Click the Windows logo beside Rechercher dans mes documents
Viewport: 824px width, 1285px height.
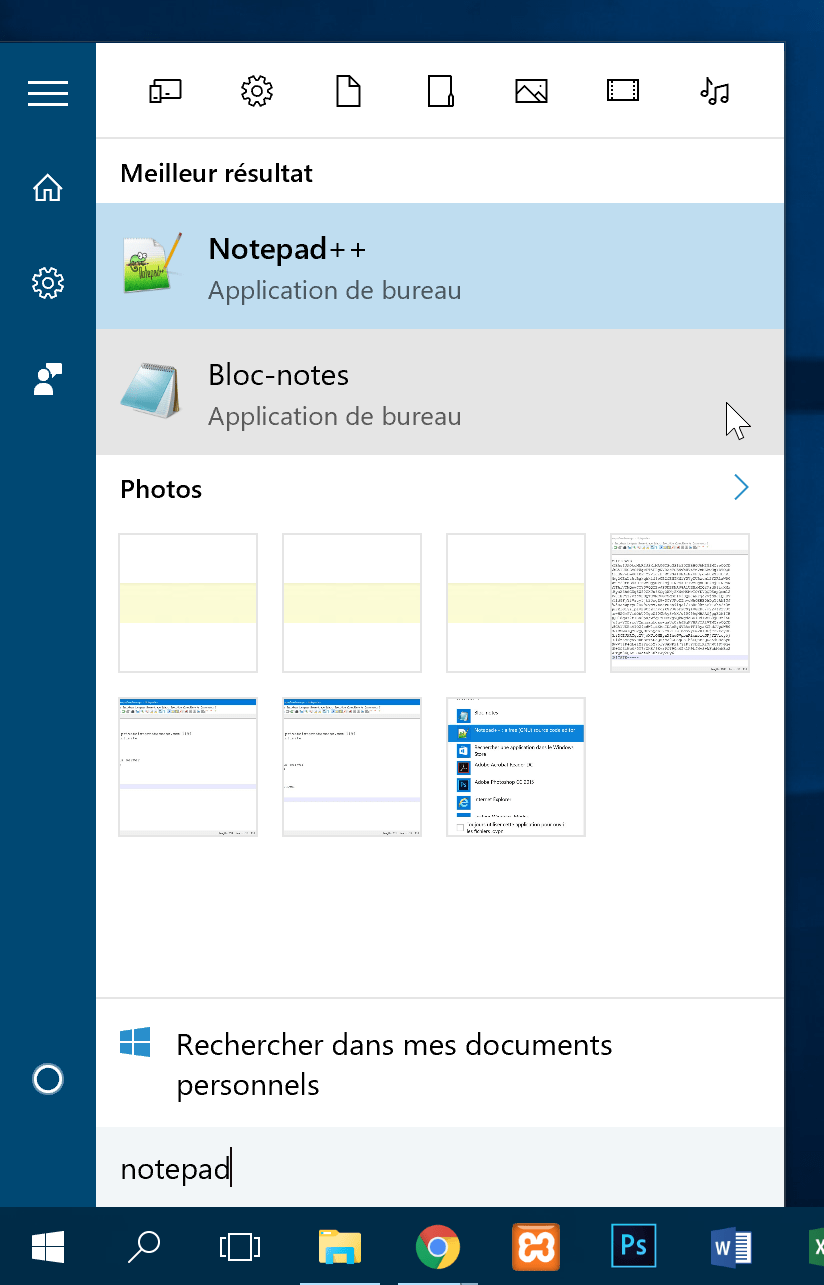pyautogui.click(x=135, y=1042)
